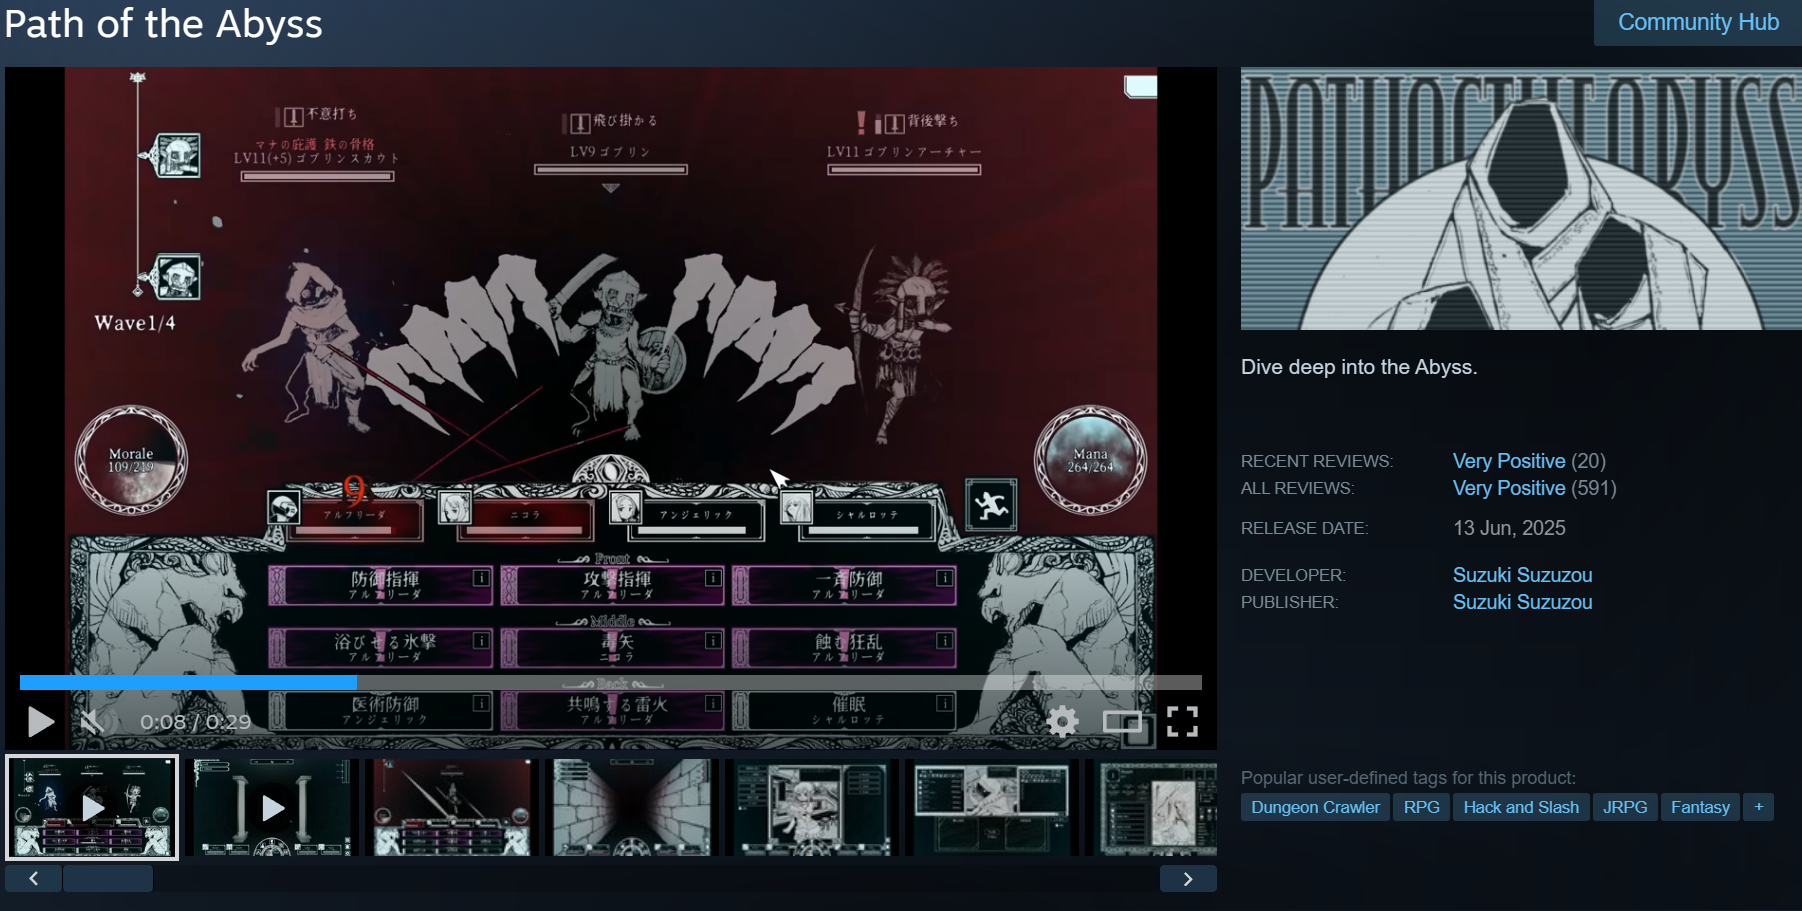Play the game trailer video
Viewport: 1802px width, 911px height.
tap(40, 721)
